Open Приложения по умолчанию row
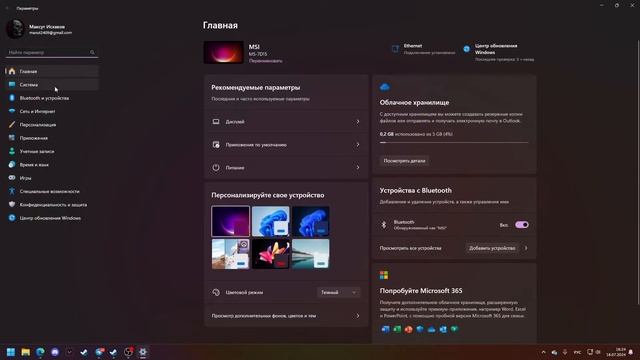 tap(286, 144)
